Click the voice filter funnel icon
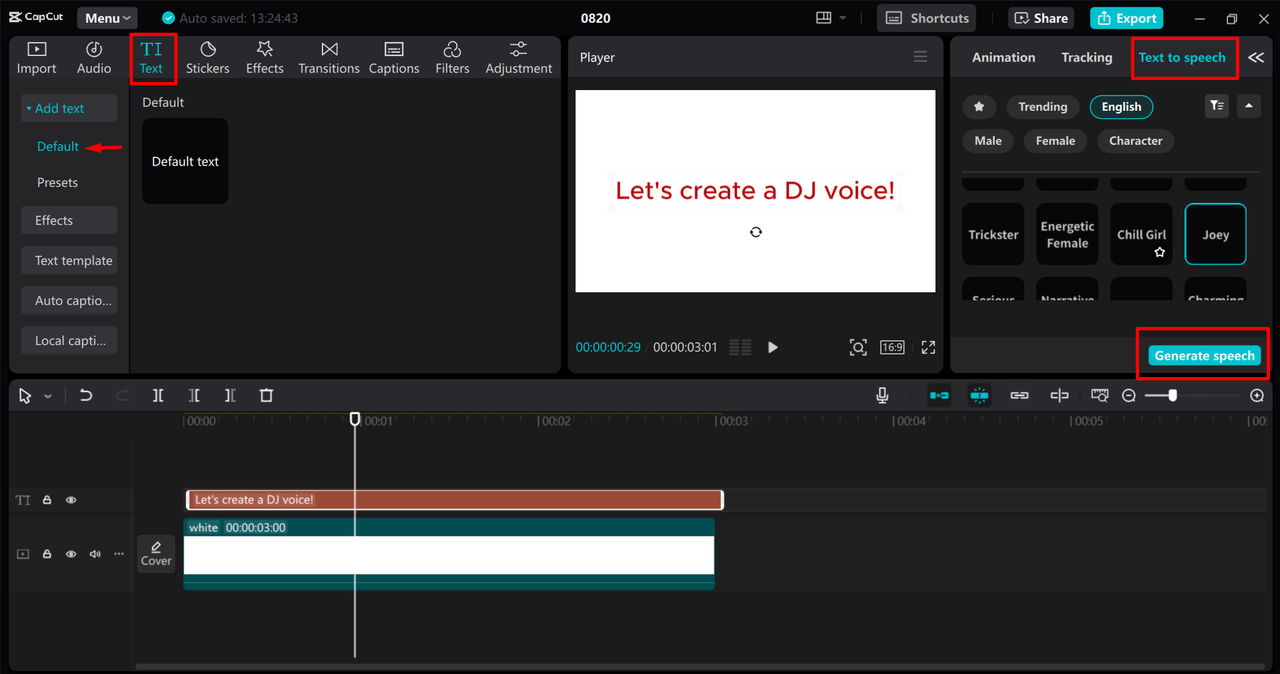 [1216, 106]
